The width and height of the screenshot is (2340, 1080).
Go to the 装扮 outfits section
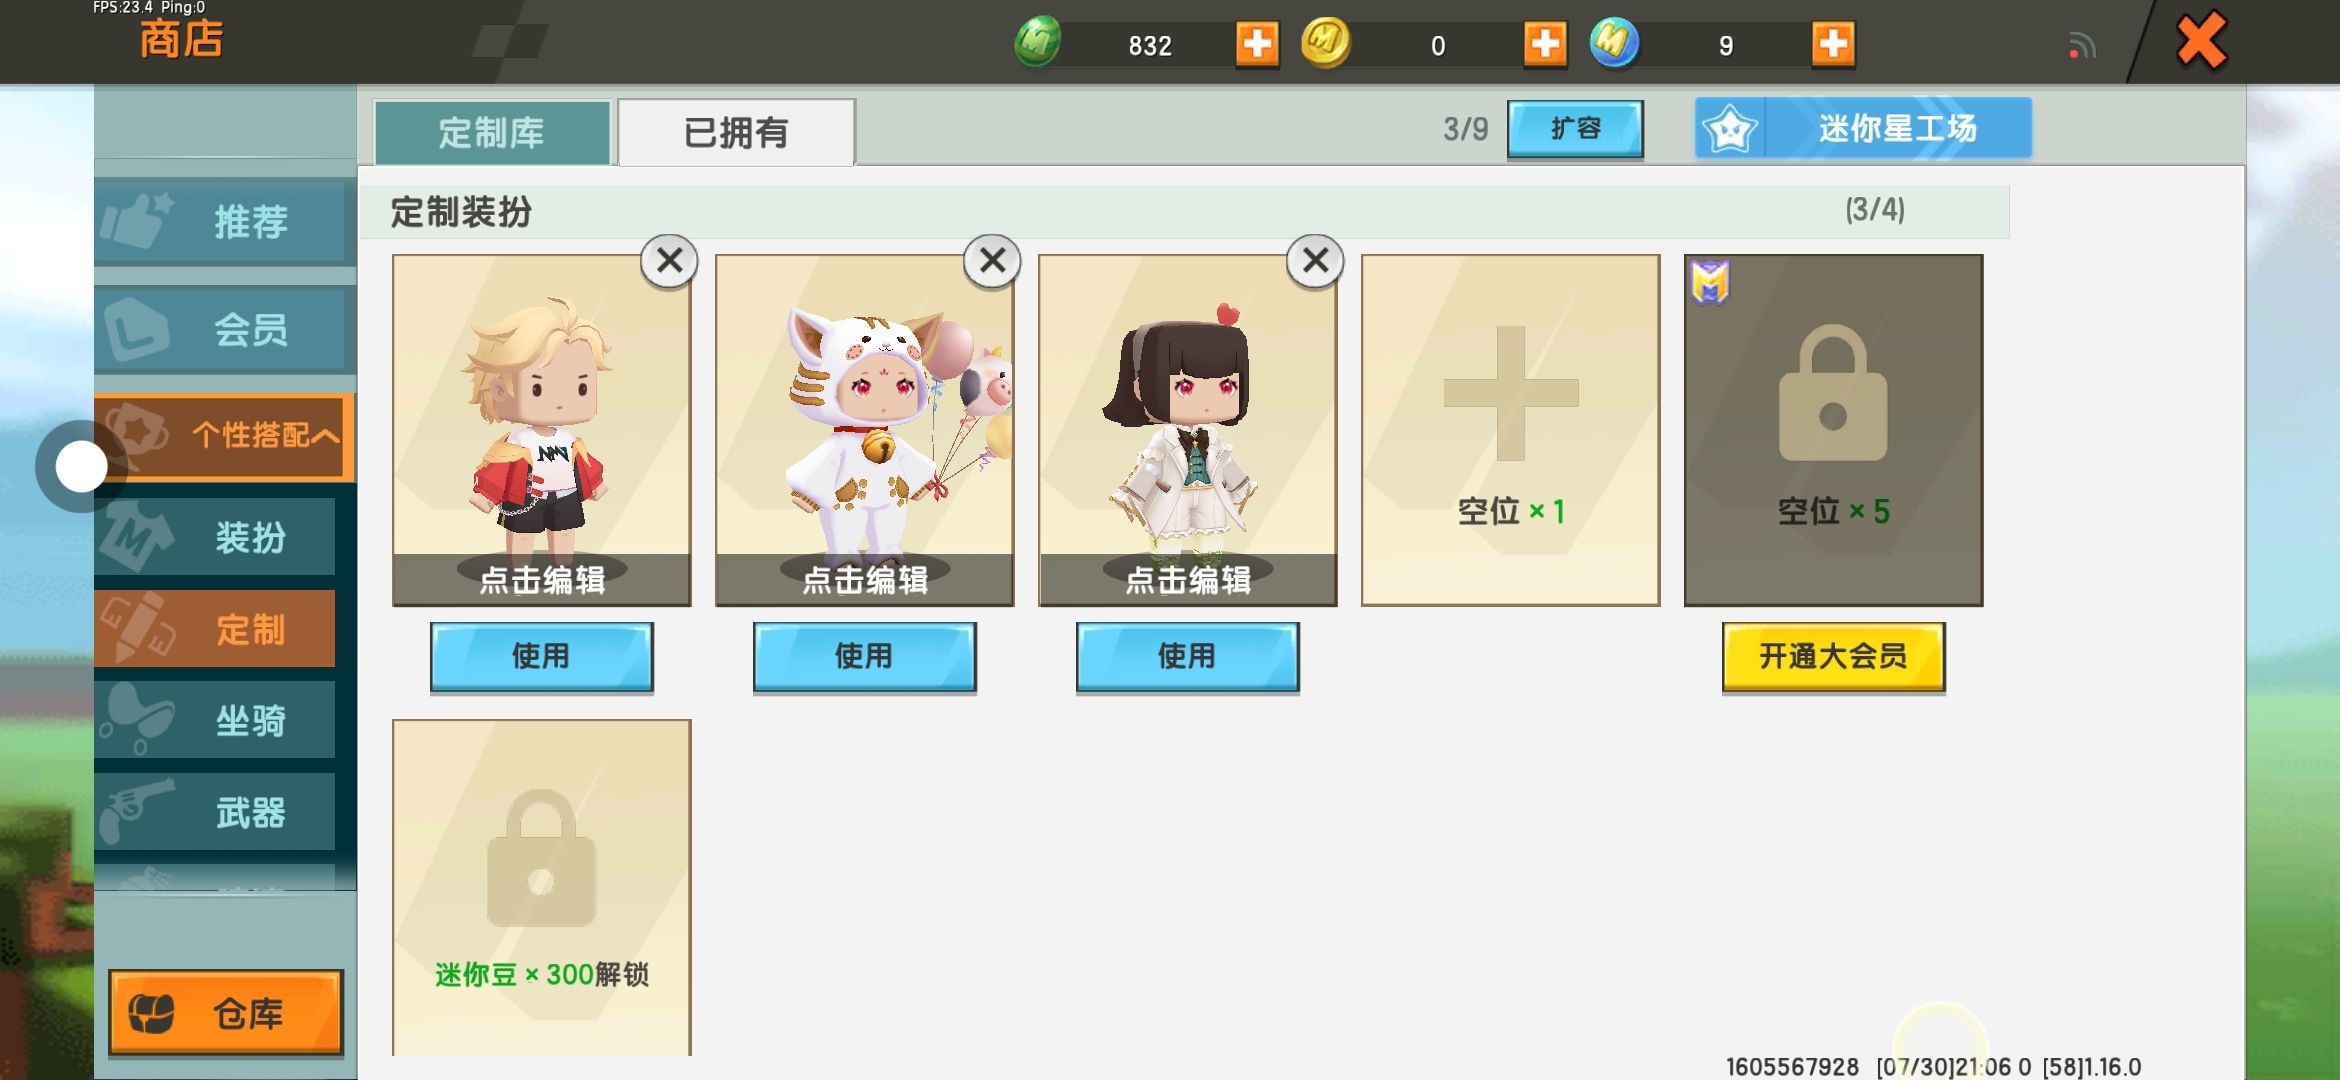[x=215, y=537]
